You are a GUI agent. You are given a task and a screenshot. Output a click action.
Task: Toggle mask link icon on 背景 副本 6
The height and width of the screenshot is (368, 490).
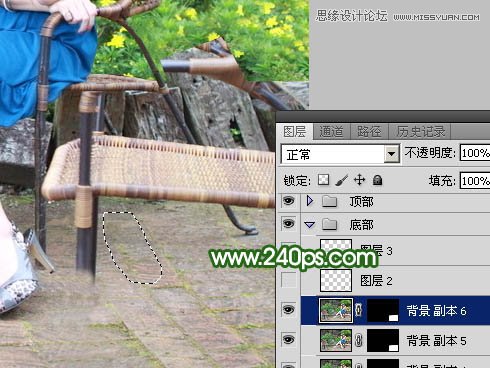(359, 310)
